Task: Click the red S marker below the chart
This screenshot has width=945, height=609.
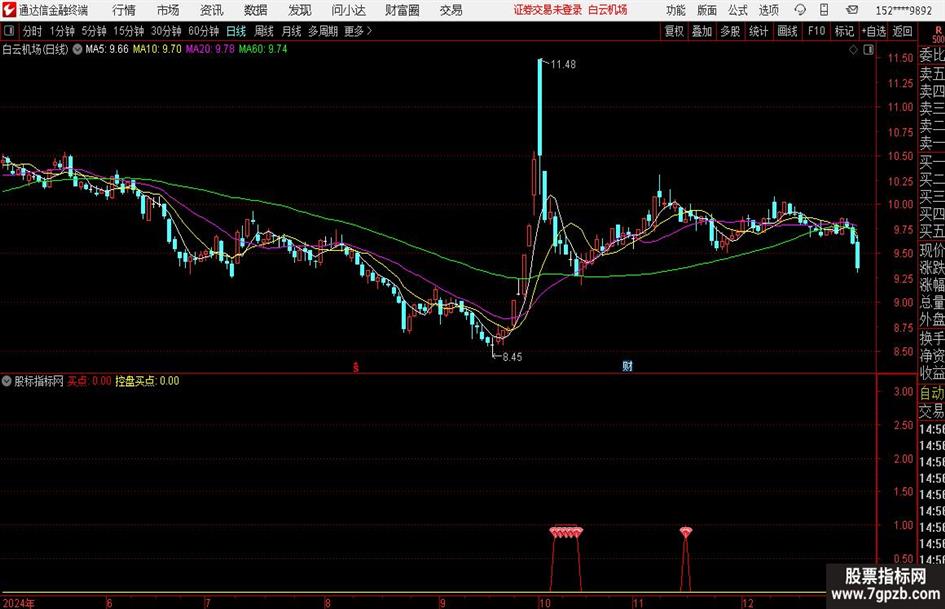Action: pyautogui.click(x=356, y=366)
